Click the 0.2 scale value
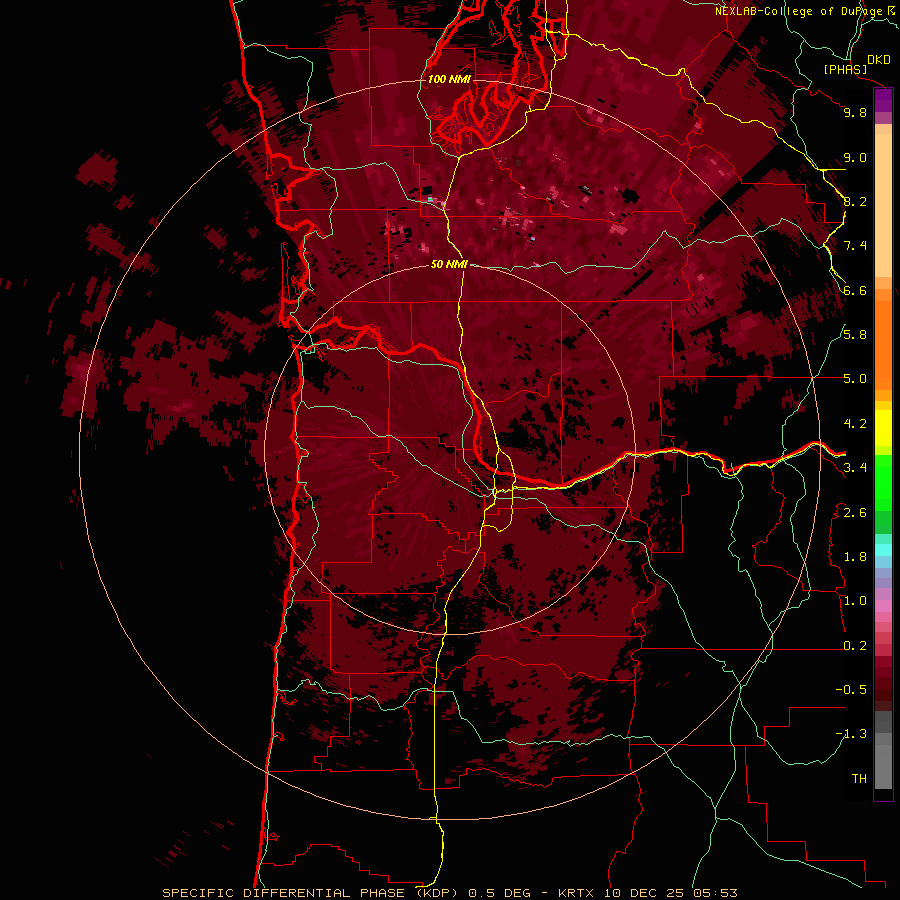 855,646
